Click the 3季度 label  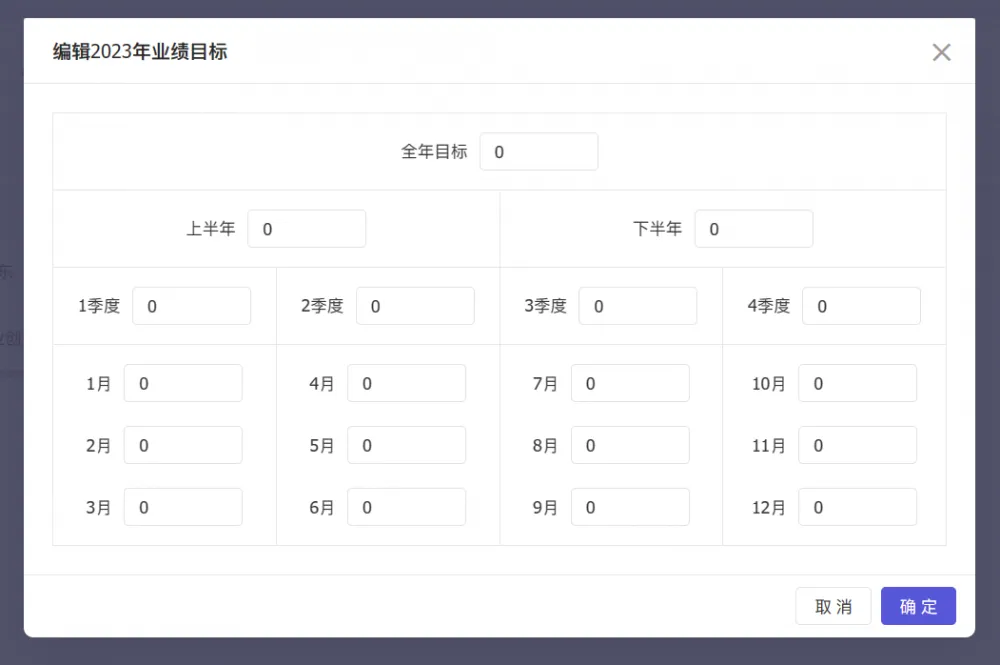tap(545, 306)
